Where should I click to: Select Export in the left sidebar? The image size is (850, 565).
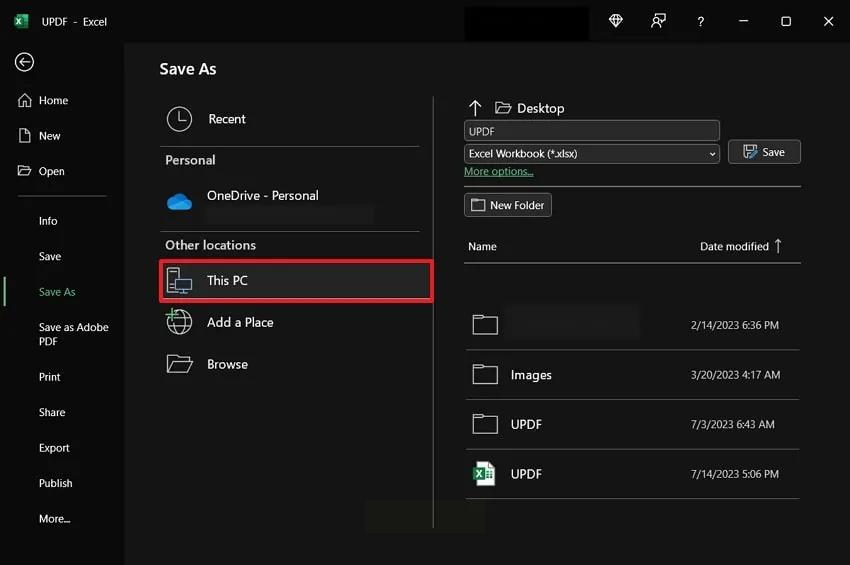click(54, 448)
